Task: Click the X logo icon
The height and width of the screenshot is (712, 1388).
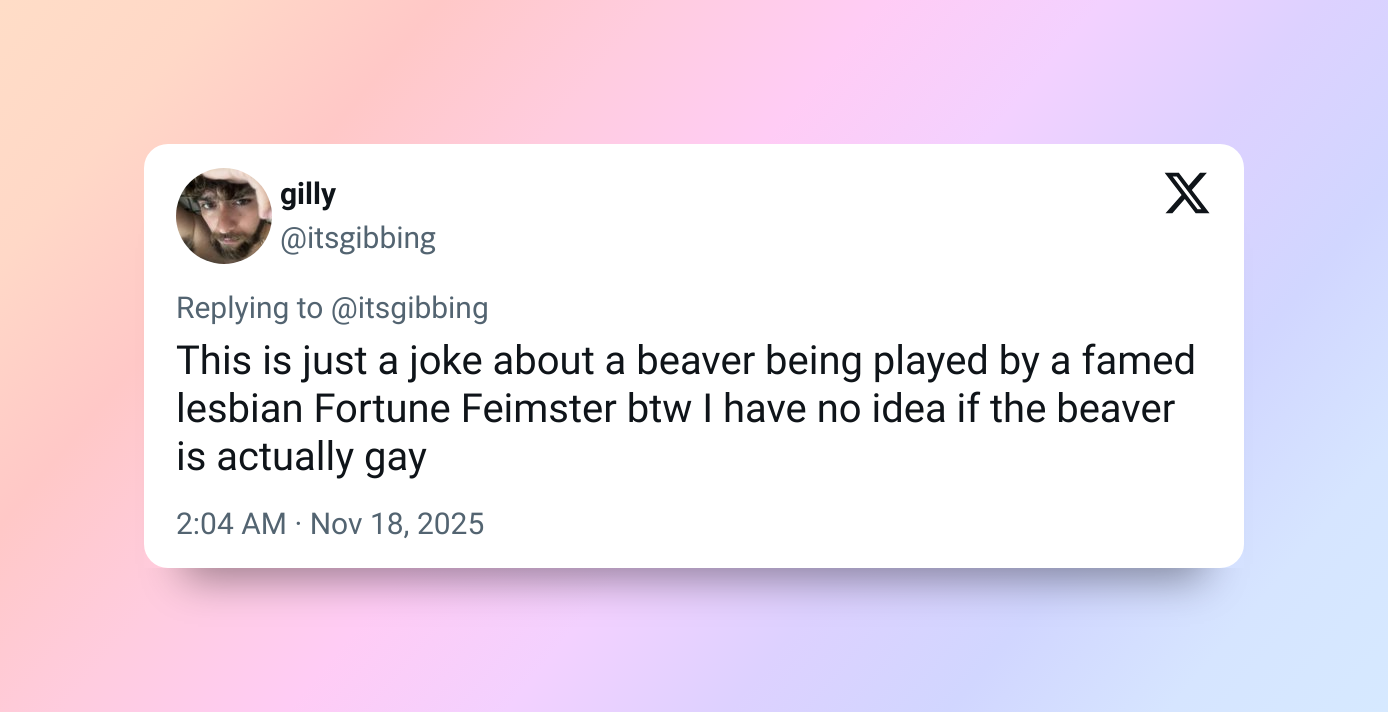Action: tap(1187, 193)
